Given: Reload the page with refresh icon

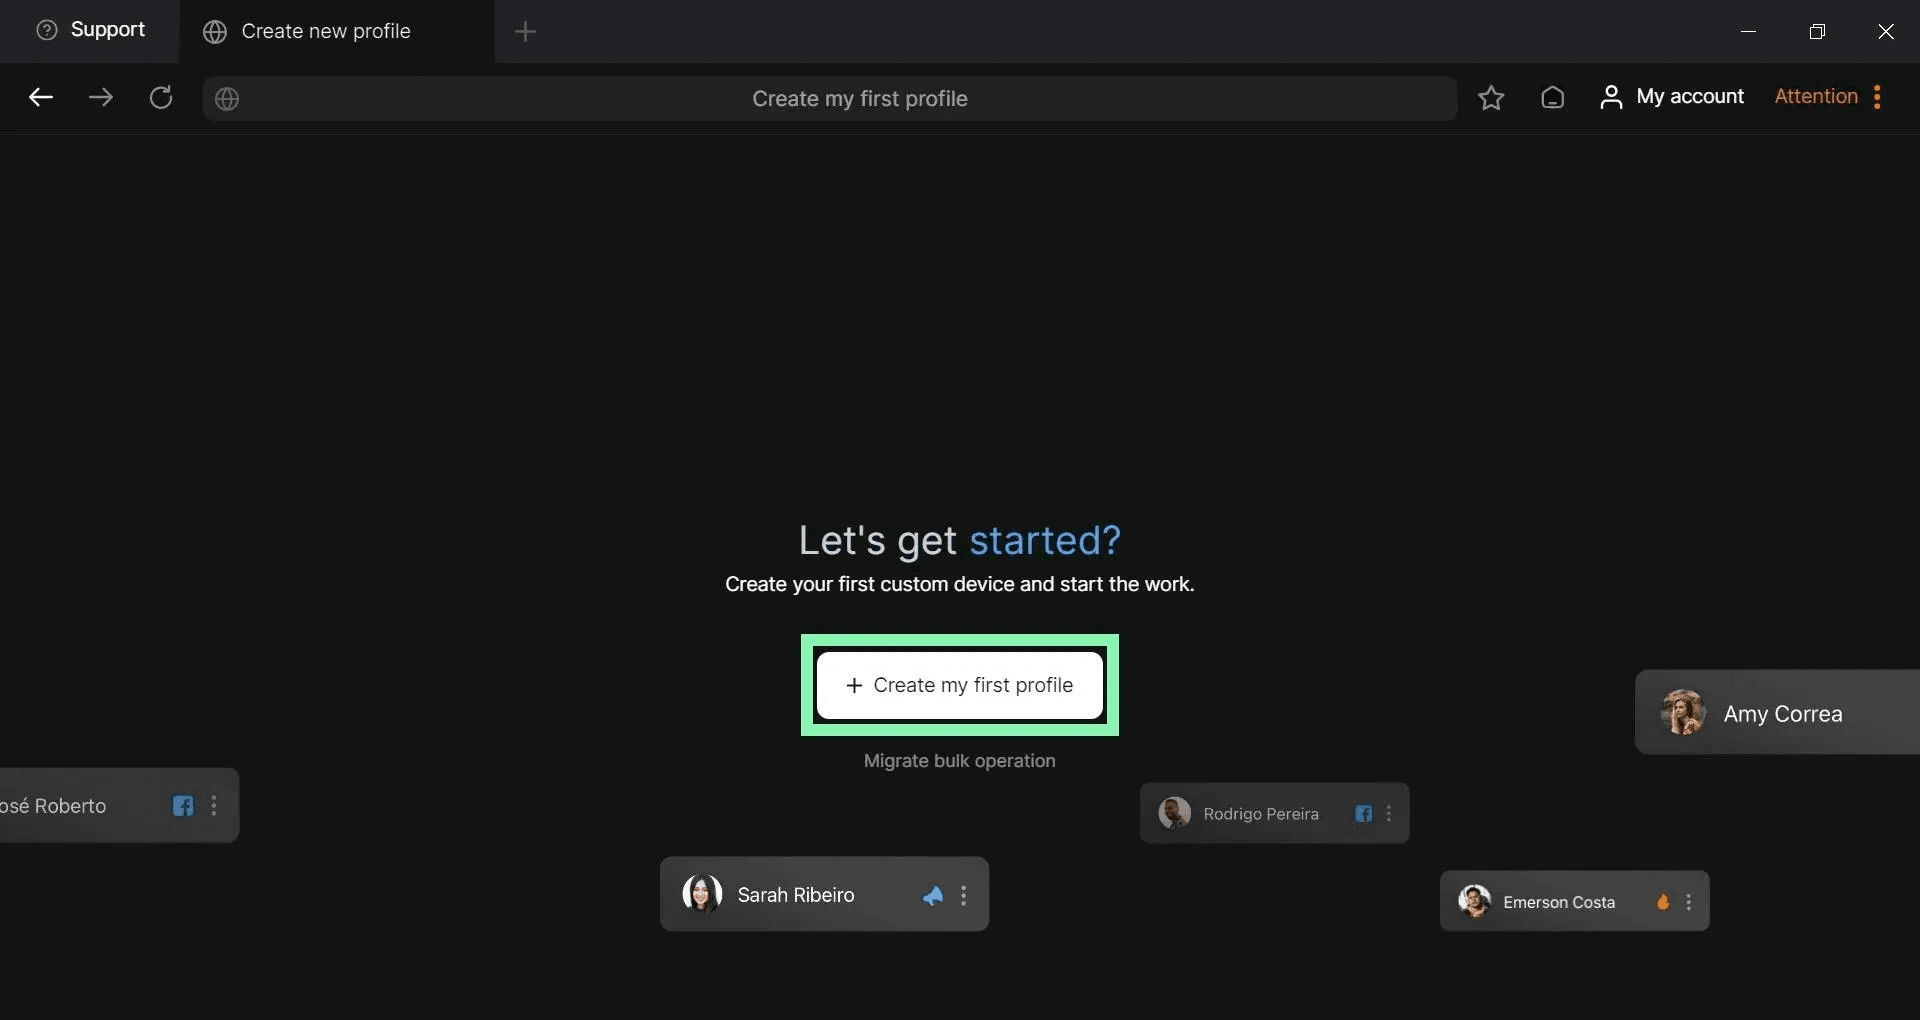Looking at the screenshot, I should click(x=161, y=97).
